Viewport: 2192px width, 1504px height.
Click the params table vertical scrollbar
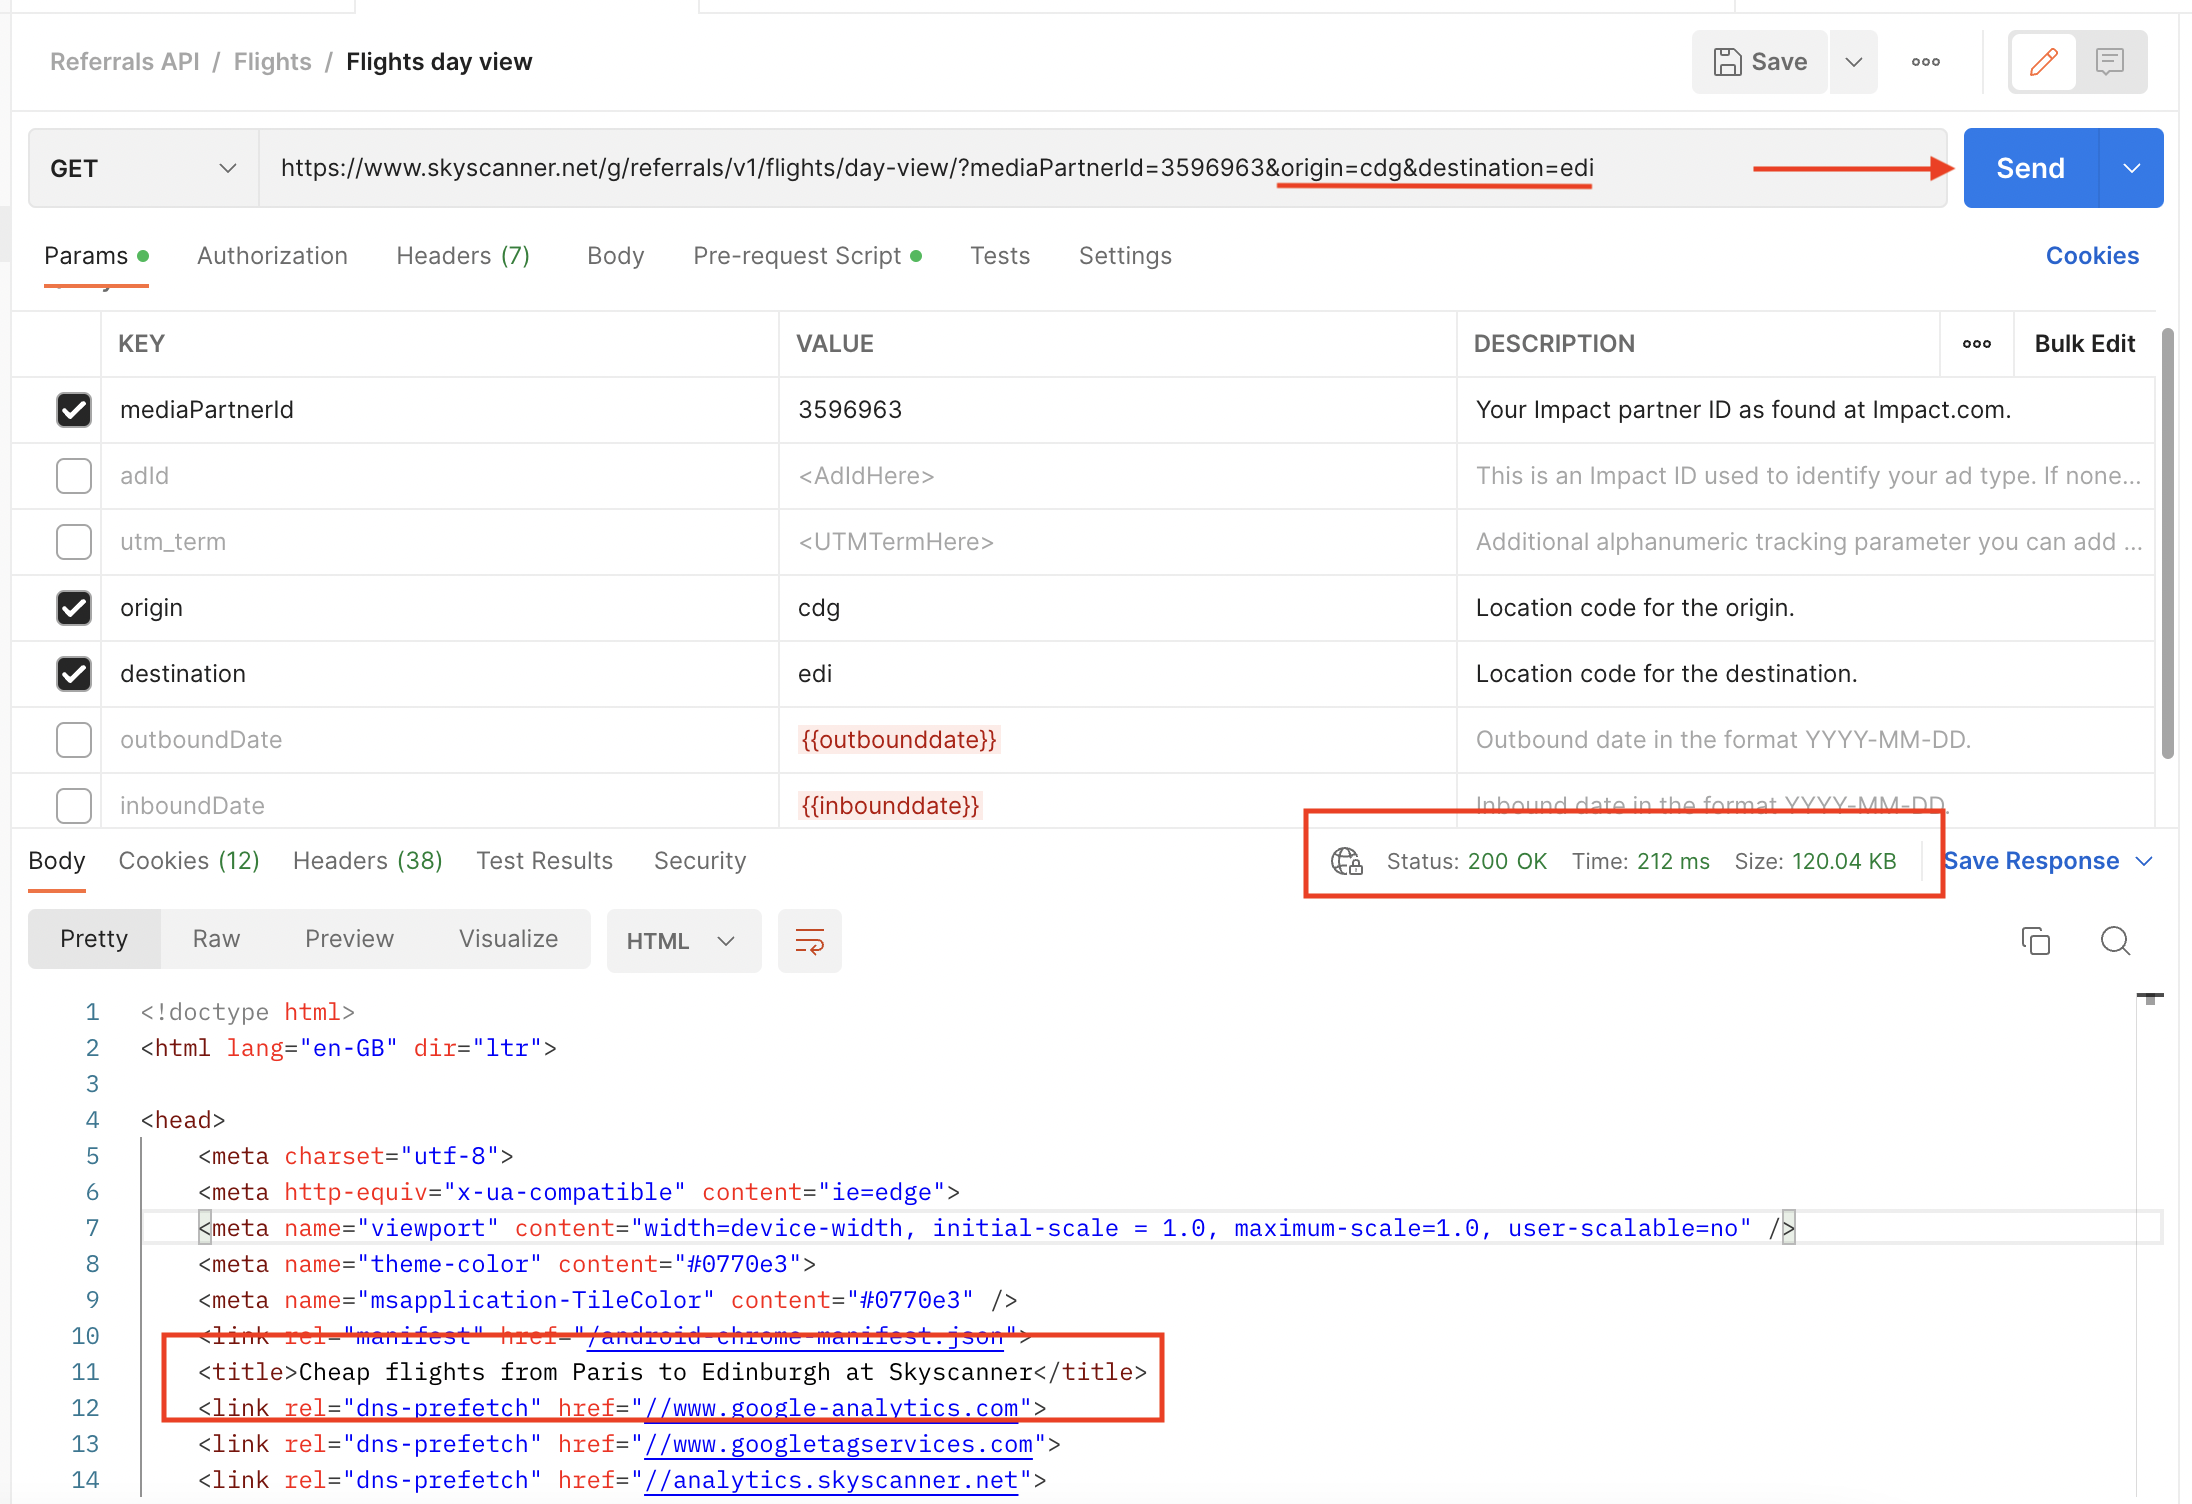pyautogui.click(x=2167, y=543)
